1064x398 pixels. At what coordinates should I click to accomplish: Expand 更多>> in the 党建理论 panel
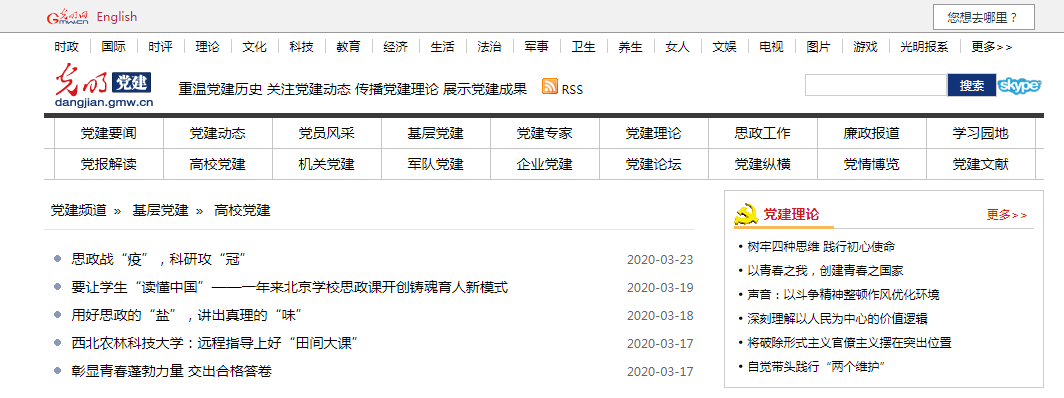1007,215
